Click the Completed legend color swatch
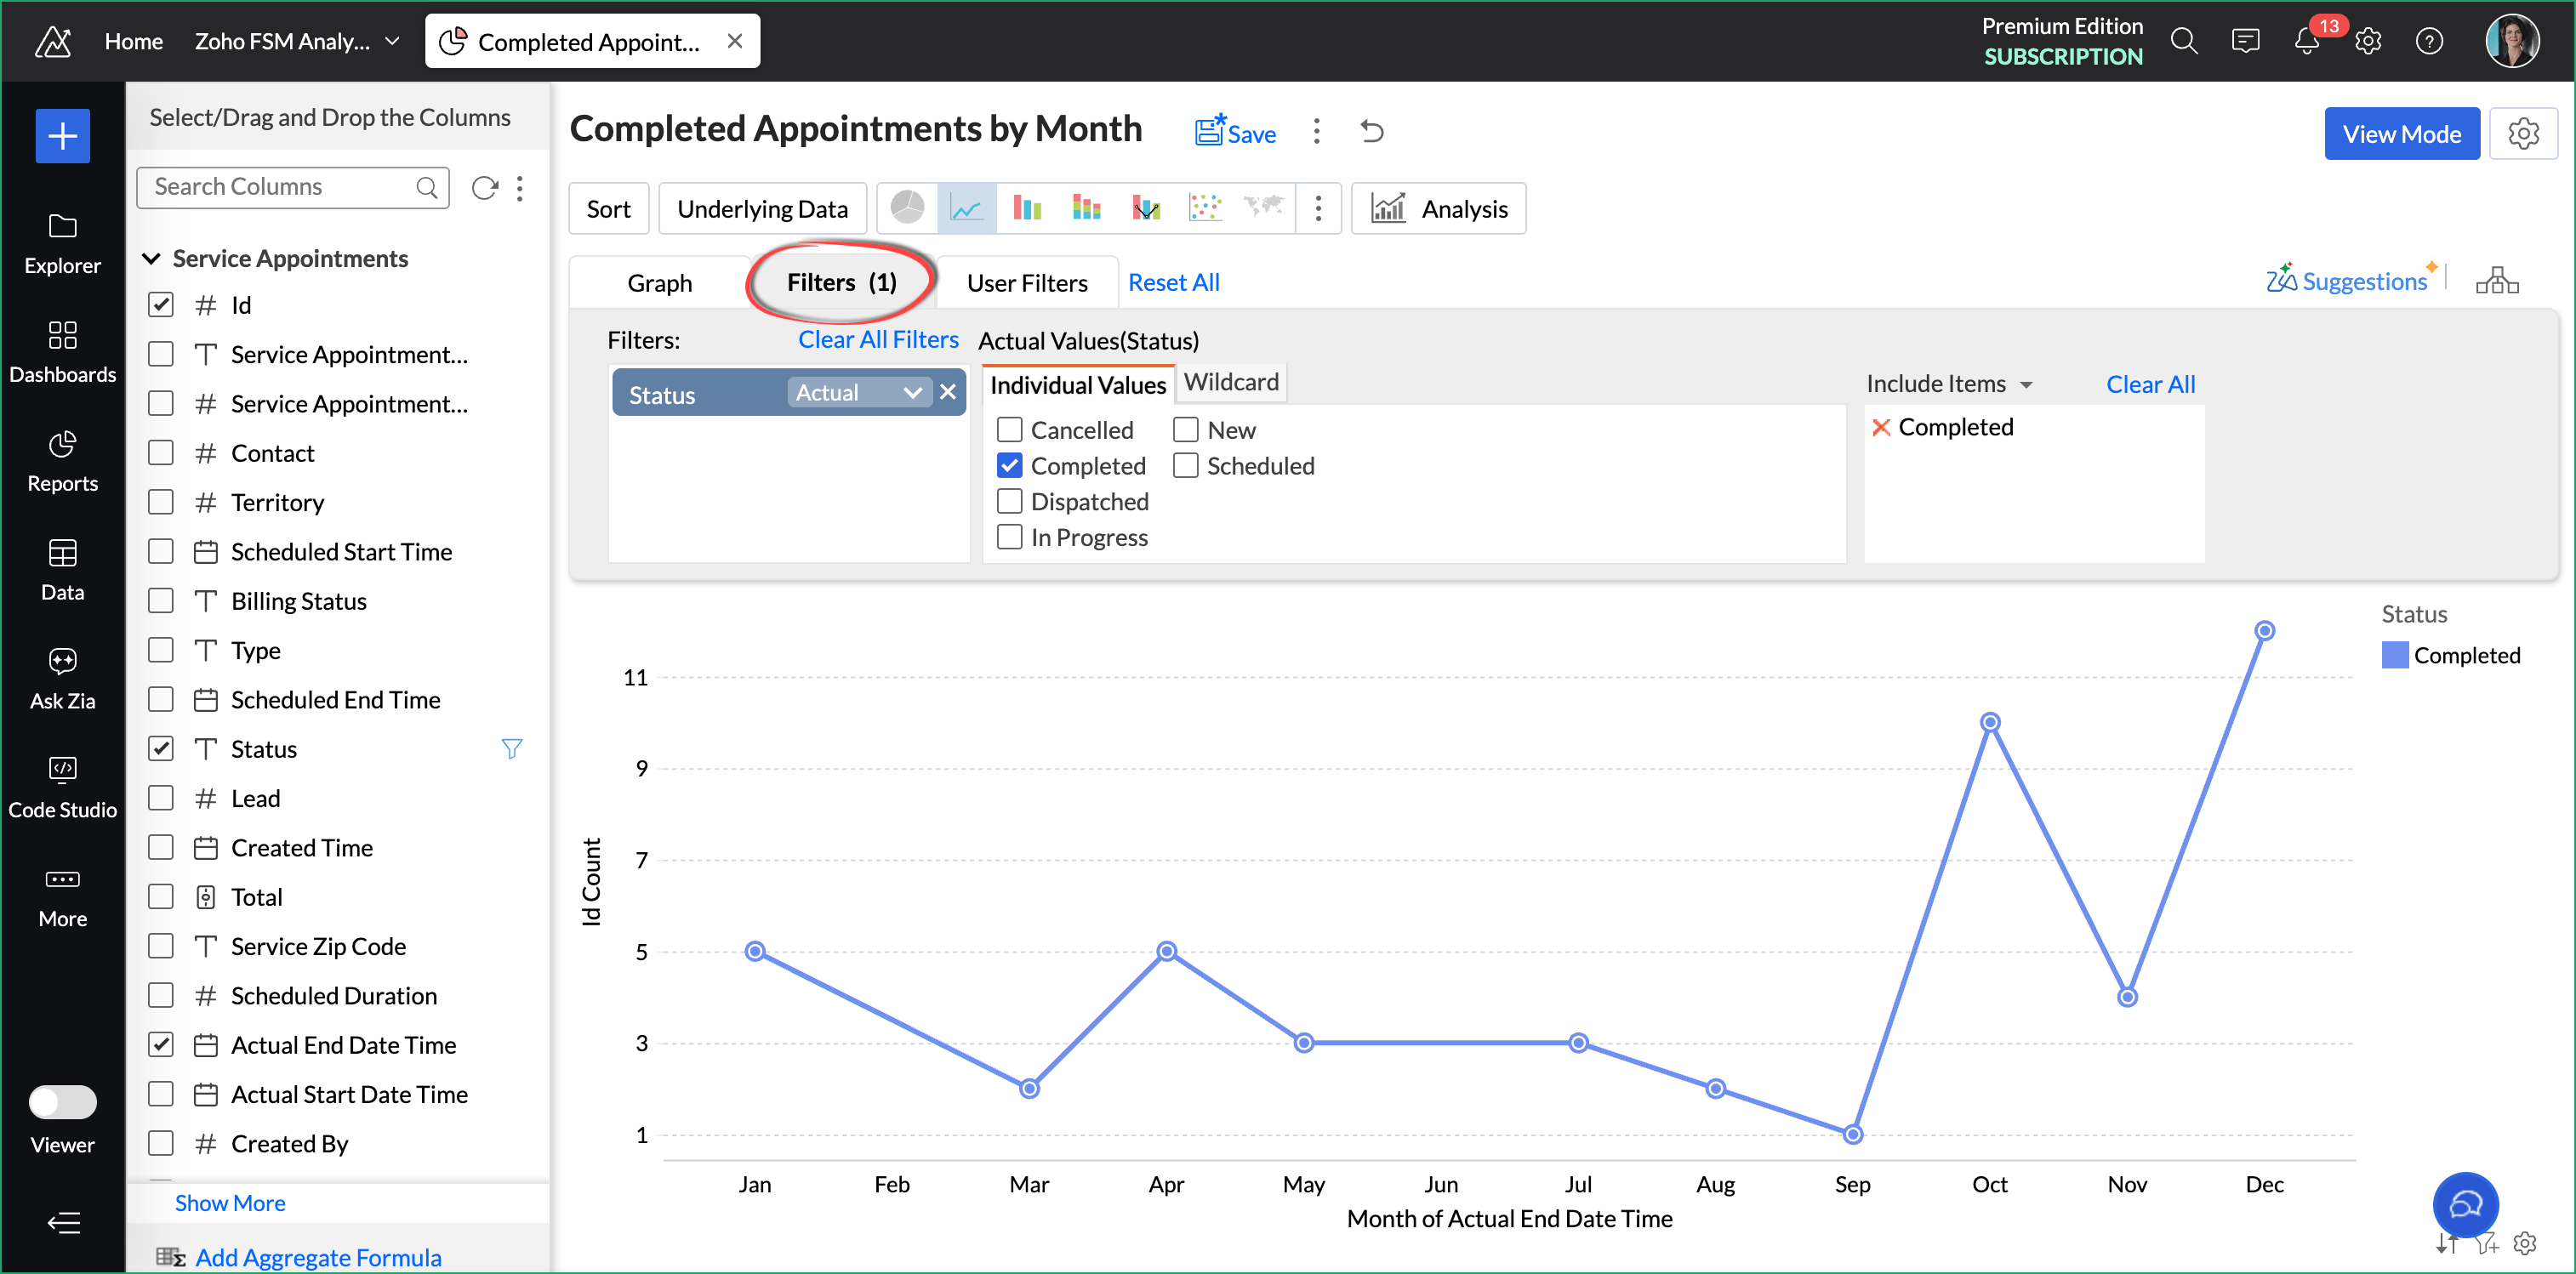This screenshot has height=1274, width=2576. pos(2394,655)
